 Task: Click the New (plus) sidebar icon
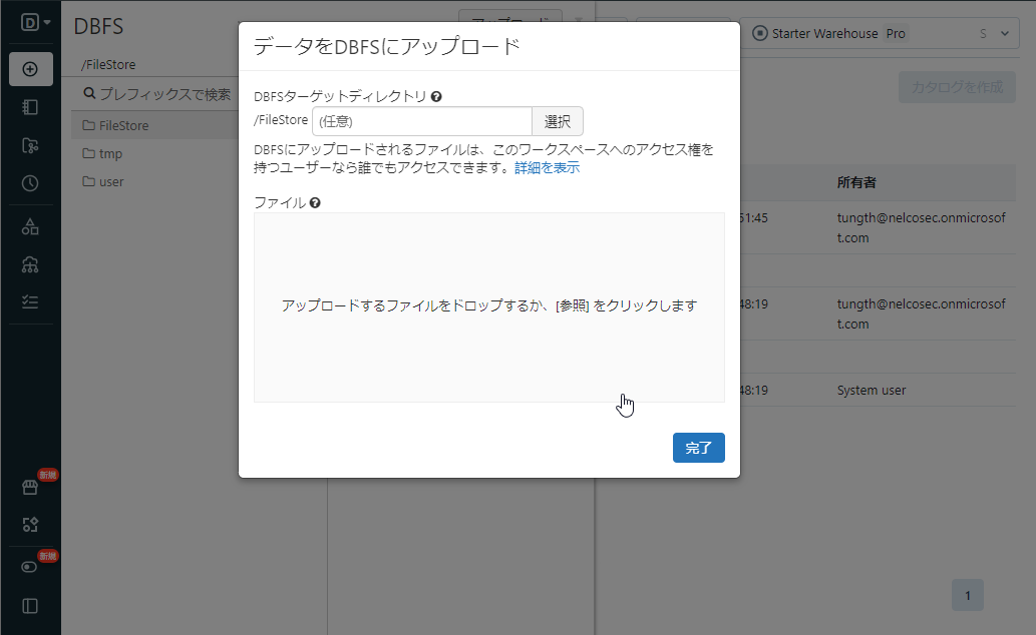tap(30, 69)
